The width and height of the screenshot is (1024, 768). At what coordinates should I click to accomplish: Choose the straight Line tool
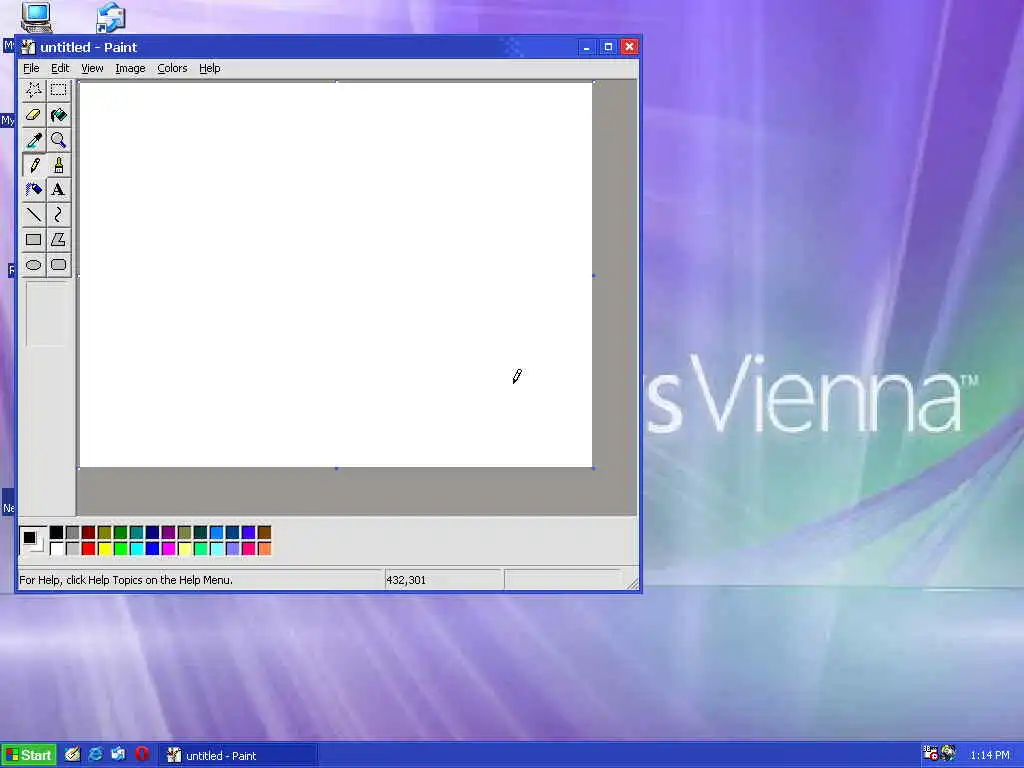pyautogui.click(x=33, y=214)
